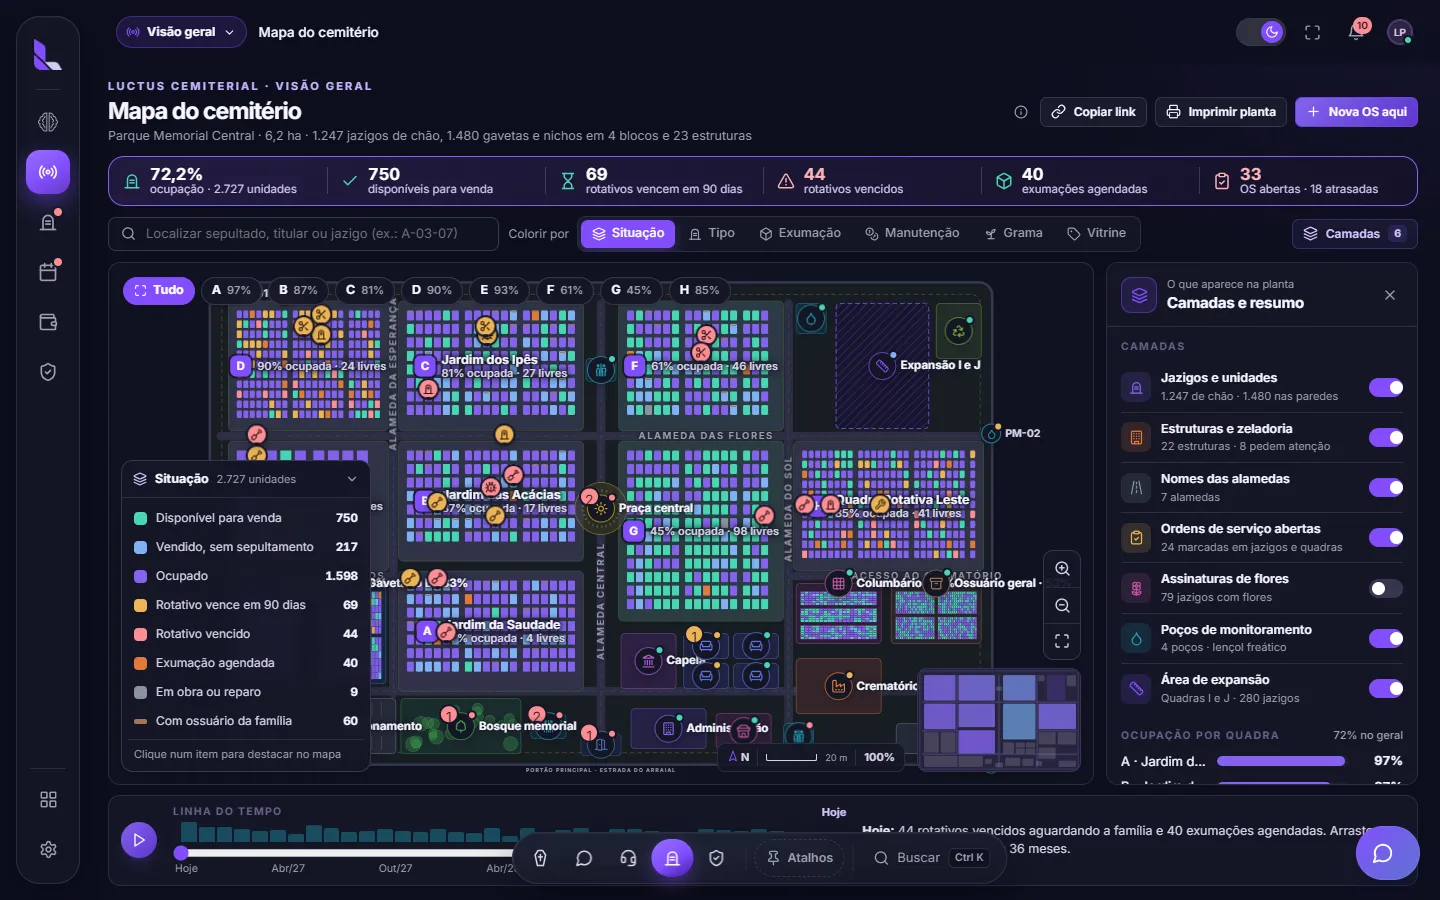1440x900 pixels.
Task: Toggle dark mode switch in header
Action: (1261, 32)
